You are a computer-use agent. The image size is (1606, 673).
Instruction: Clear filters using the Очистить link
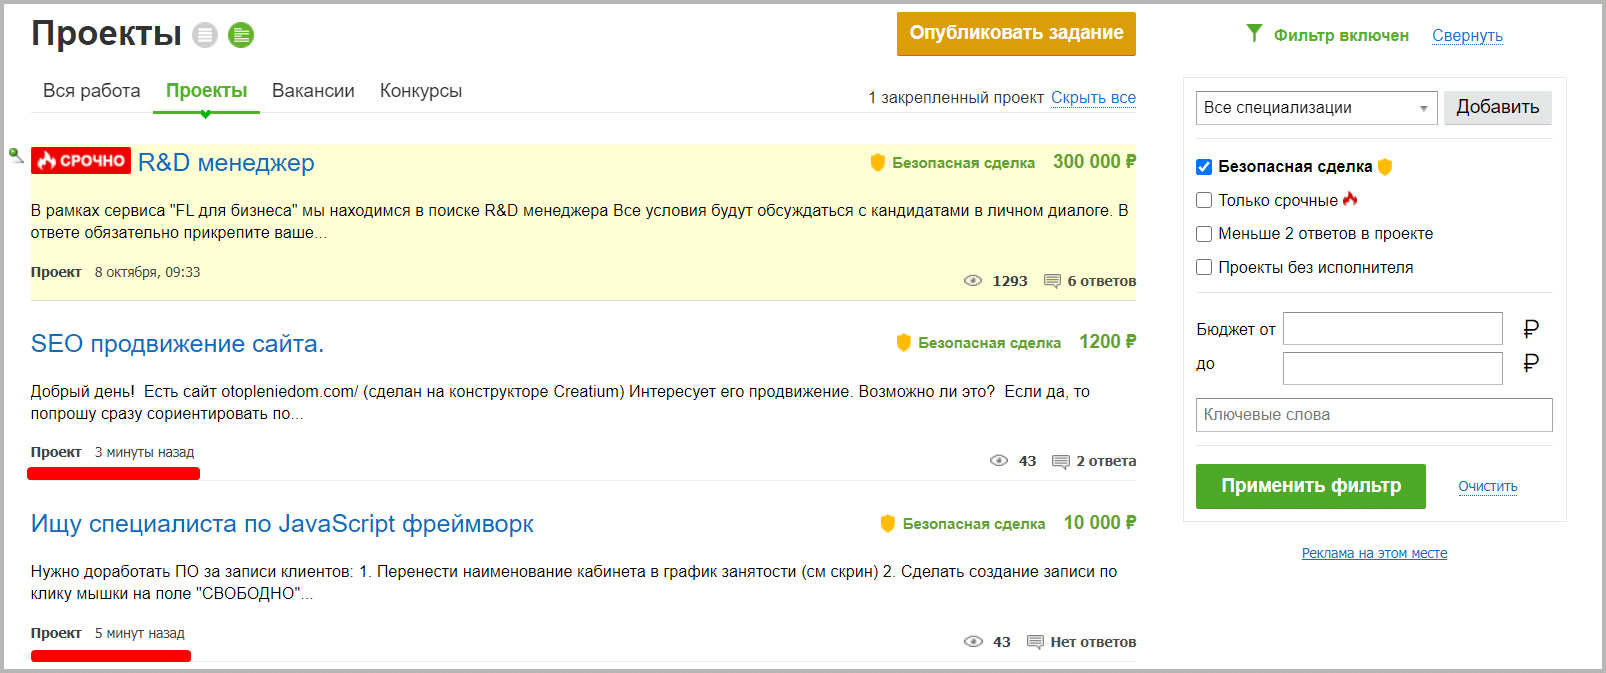[1487, 486]
